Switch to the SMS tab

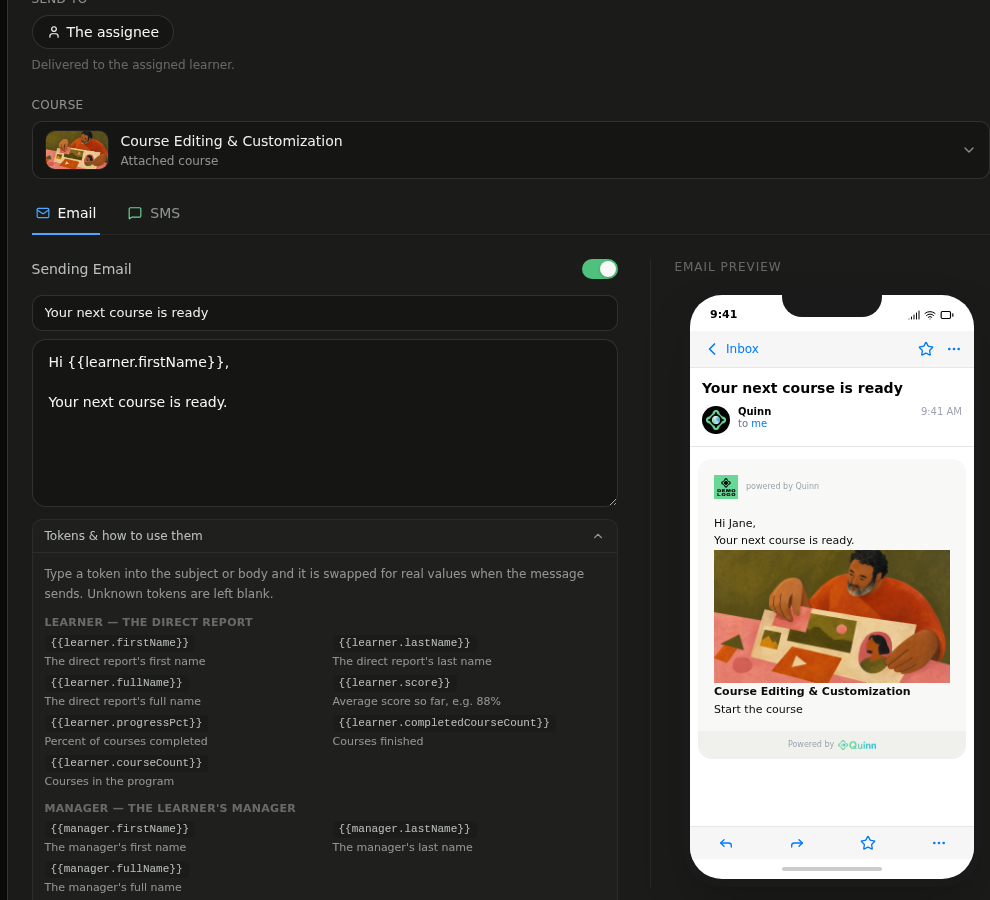153,213
